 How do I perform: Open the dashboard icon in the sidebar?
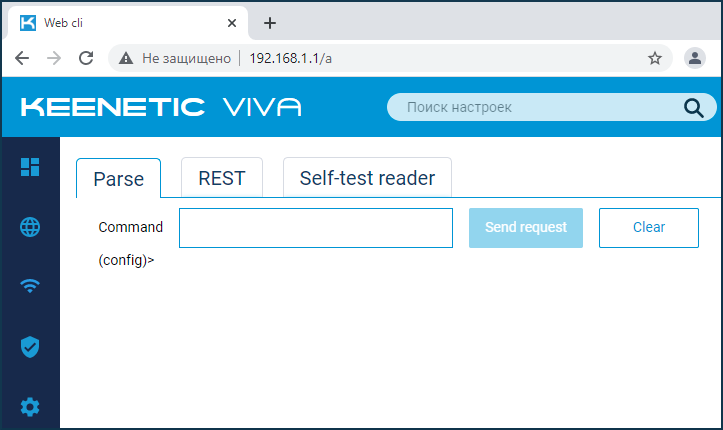click(30, 167)
